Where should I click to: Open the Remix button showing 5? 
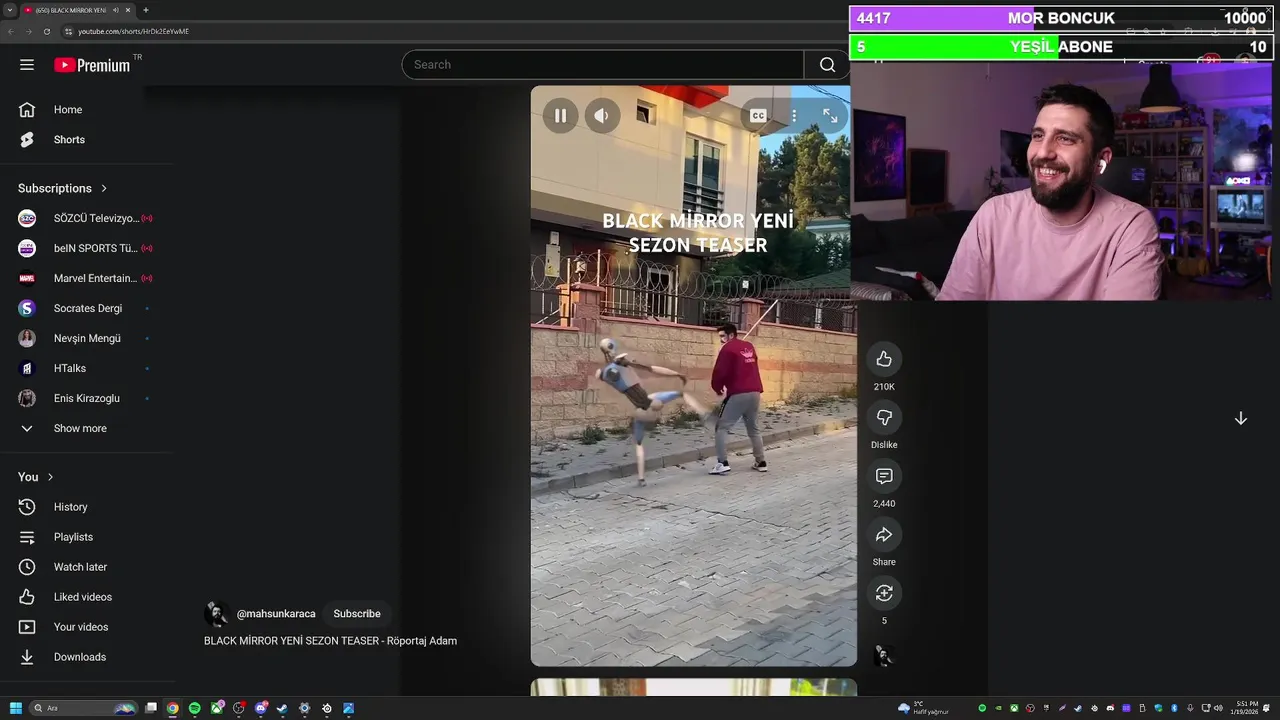pyautogui.click(x=884, y=593)
